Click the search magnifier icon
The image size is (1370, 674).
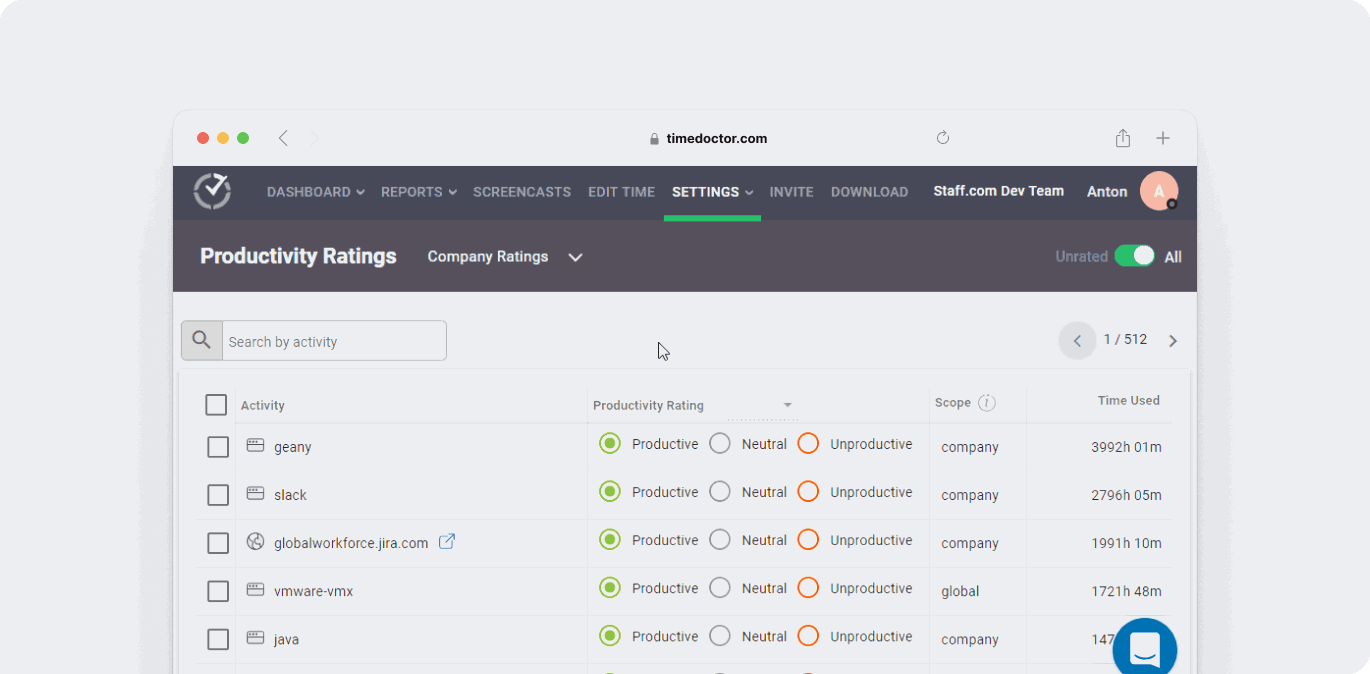tap(202, 341)
